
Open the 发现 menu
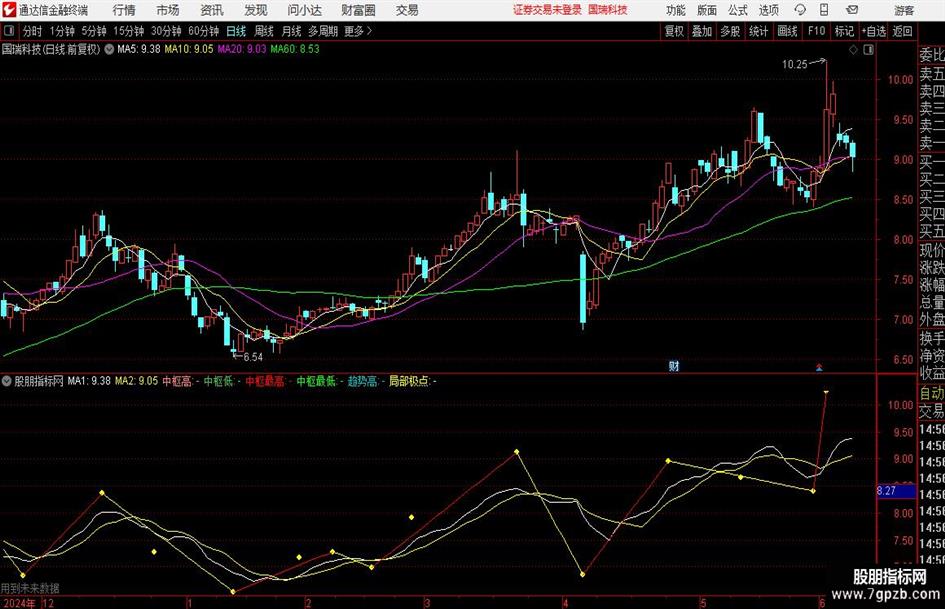[256, 10]
